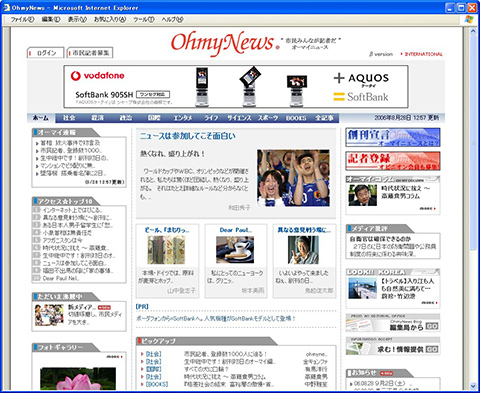This screenshot has width=480, height=393.
Task: Select the BOOKS tab in the navigation bar
Action: 296,118
